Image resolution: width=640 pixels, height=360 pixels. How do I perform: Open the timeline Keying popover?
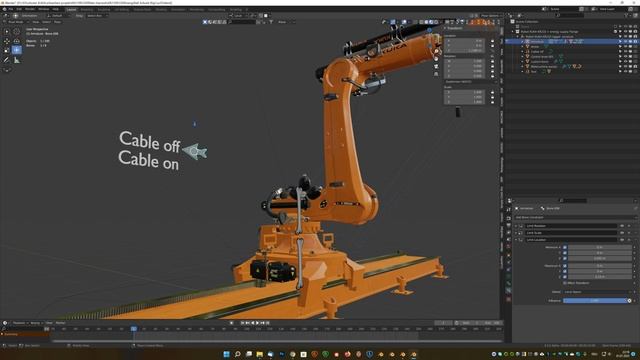(36, 323)
